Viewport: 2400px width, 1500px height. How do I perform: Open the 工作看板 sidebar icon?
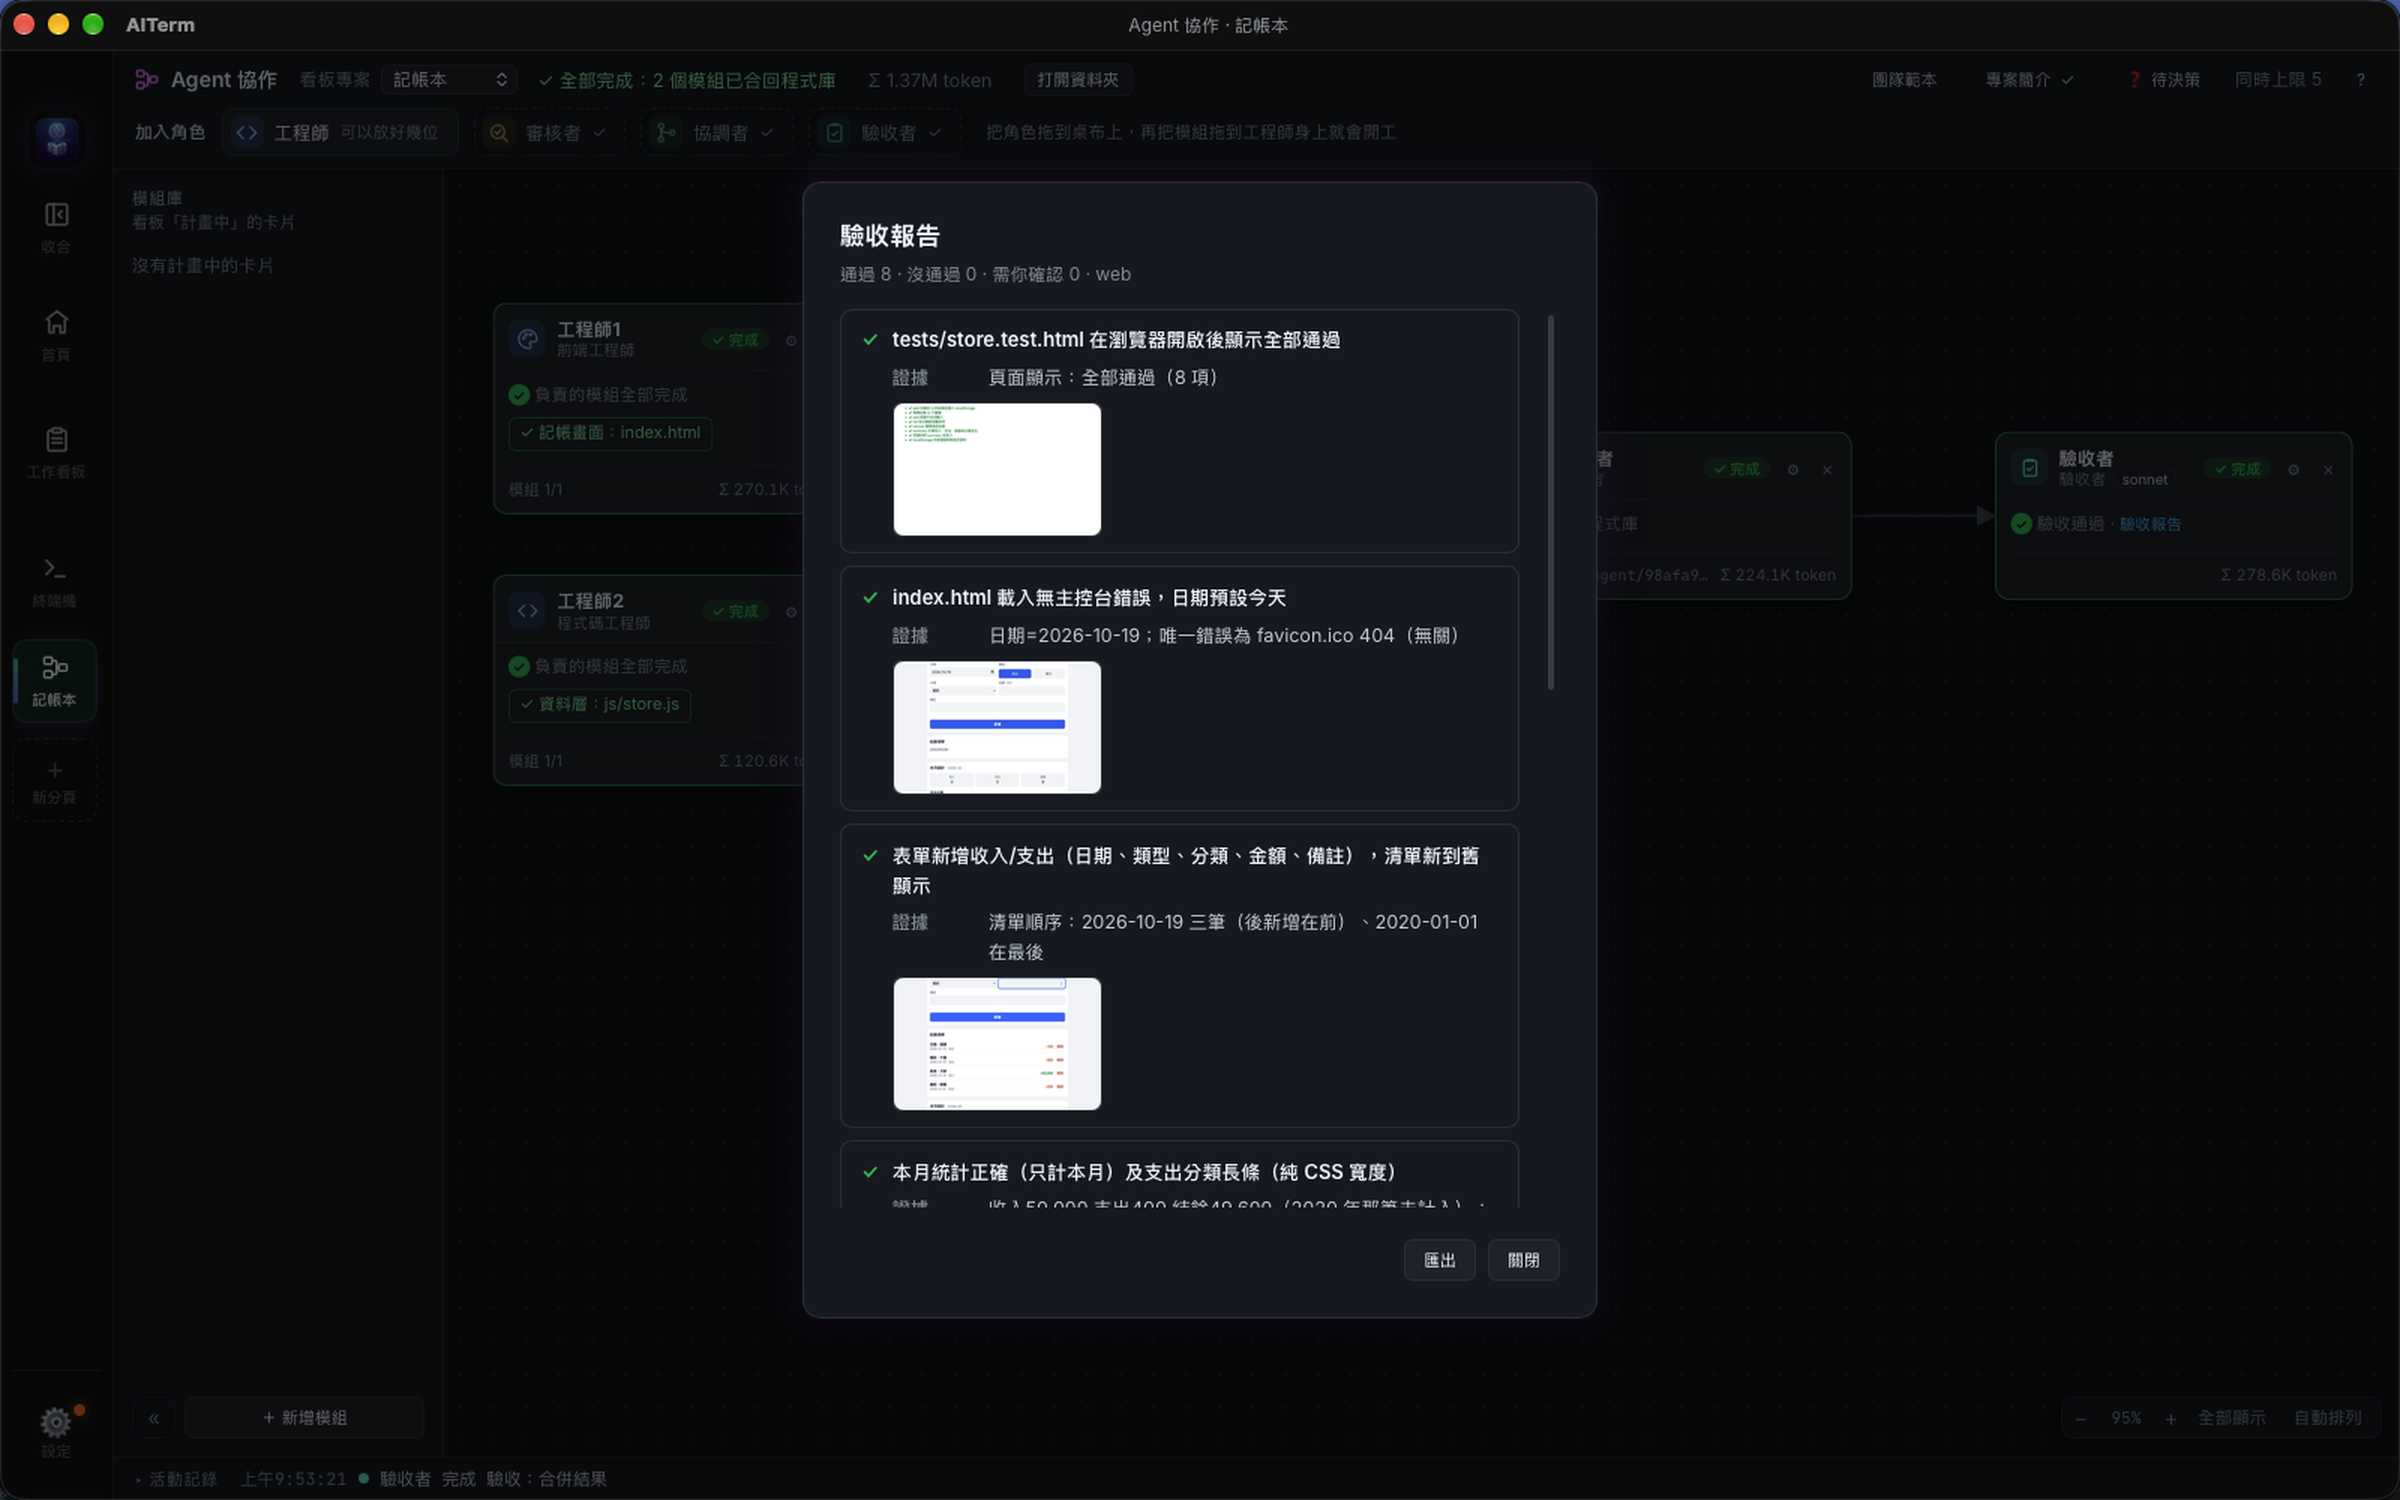click(56, 452)
